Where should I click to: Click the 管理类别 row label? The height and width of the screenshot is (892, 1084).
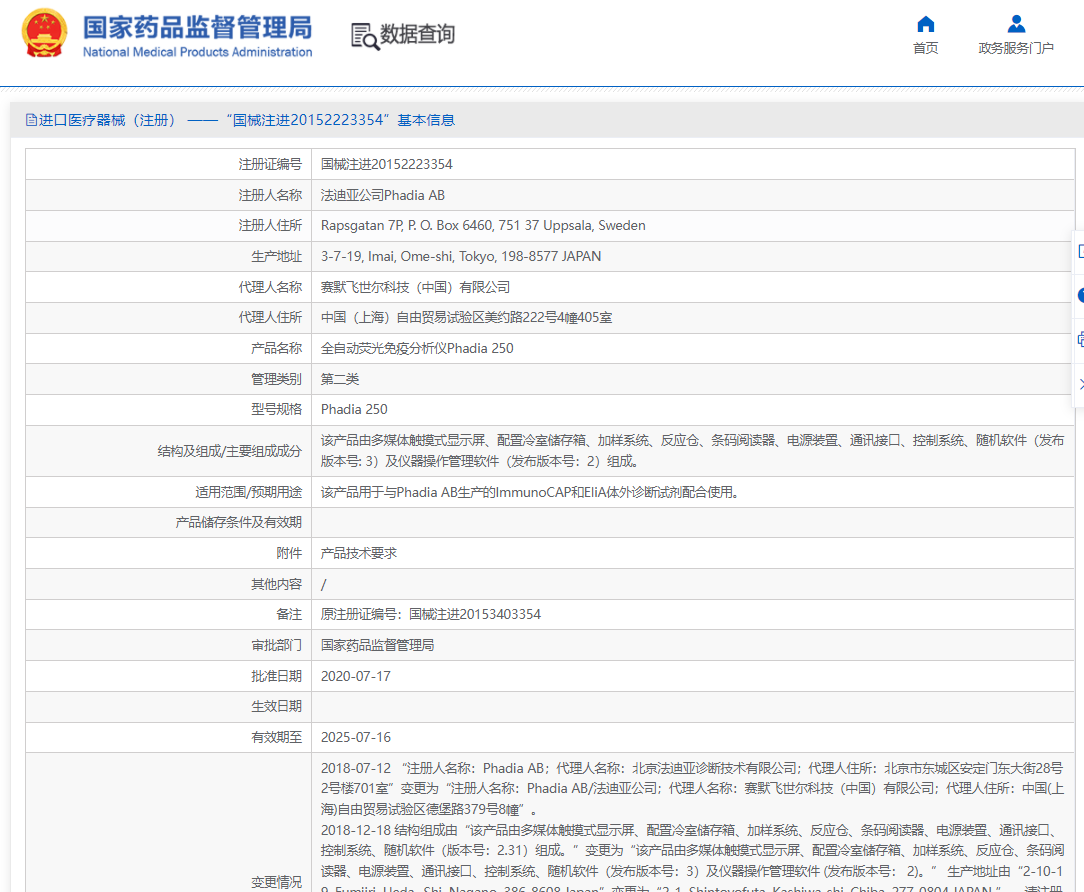(x=277, y=380)
